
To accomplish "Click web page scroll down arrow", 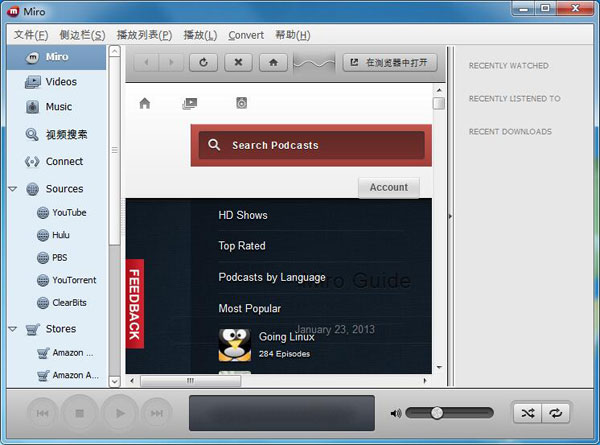I will point(439,367).
